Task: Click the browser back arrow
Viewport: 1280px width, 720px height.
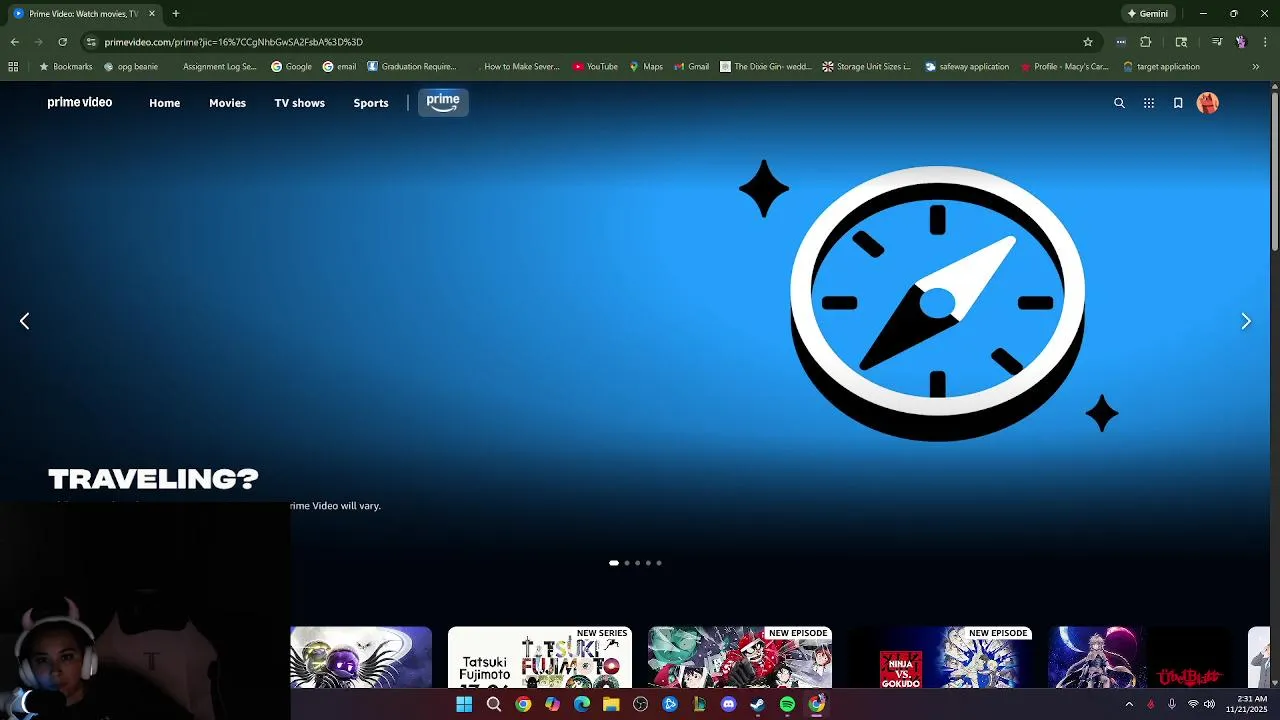Action: pyautogui.click(x=14, y=42)
